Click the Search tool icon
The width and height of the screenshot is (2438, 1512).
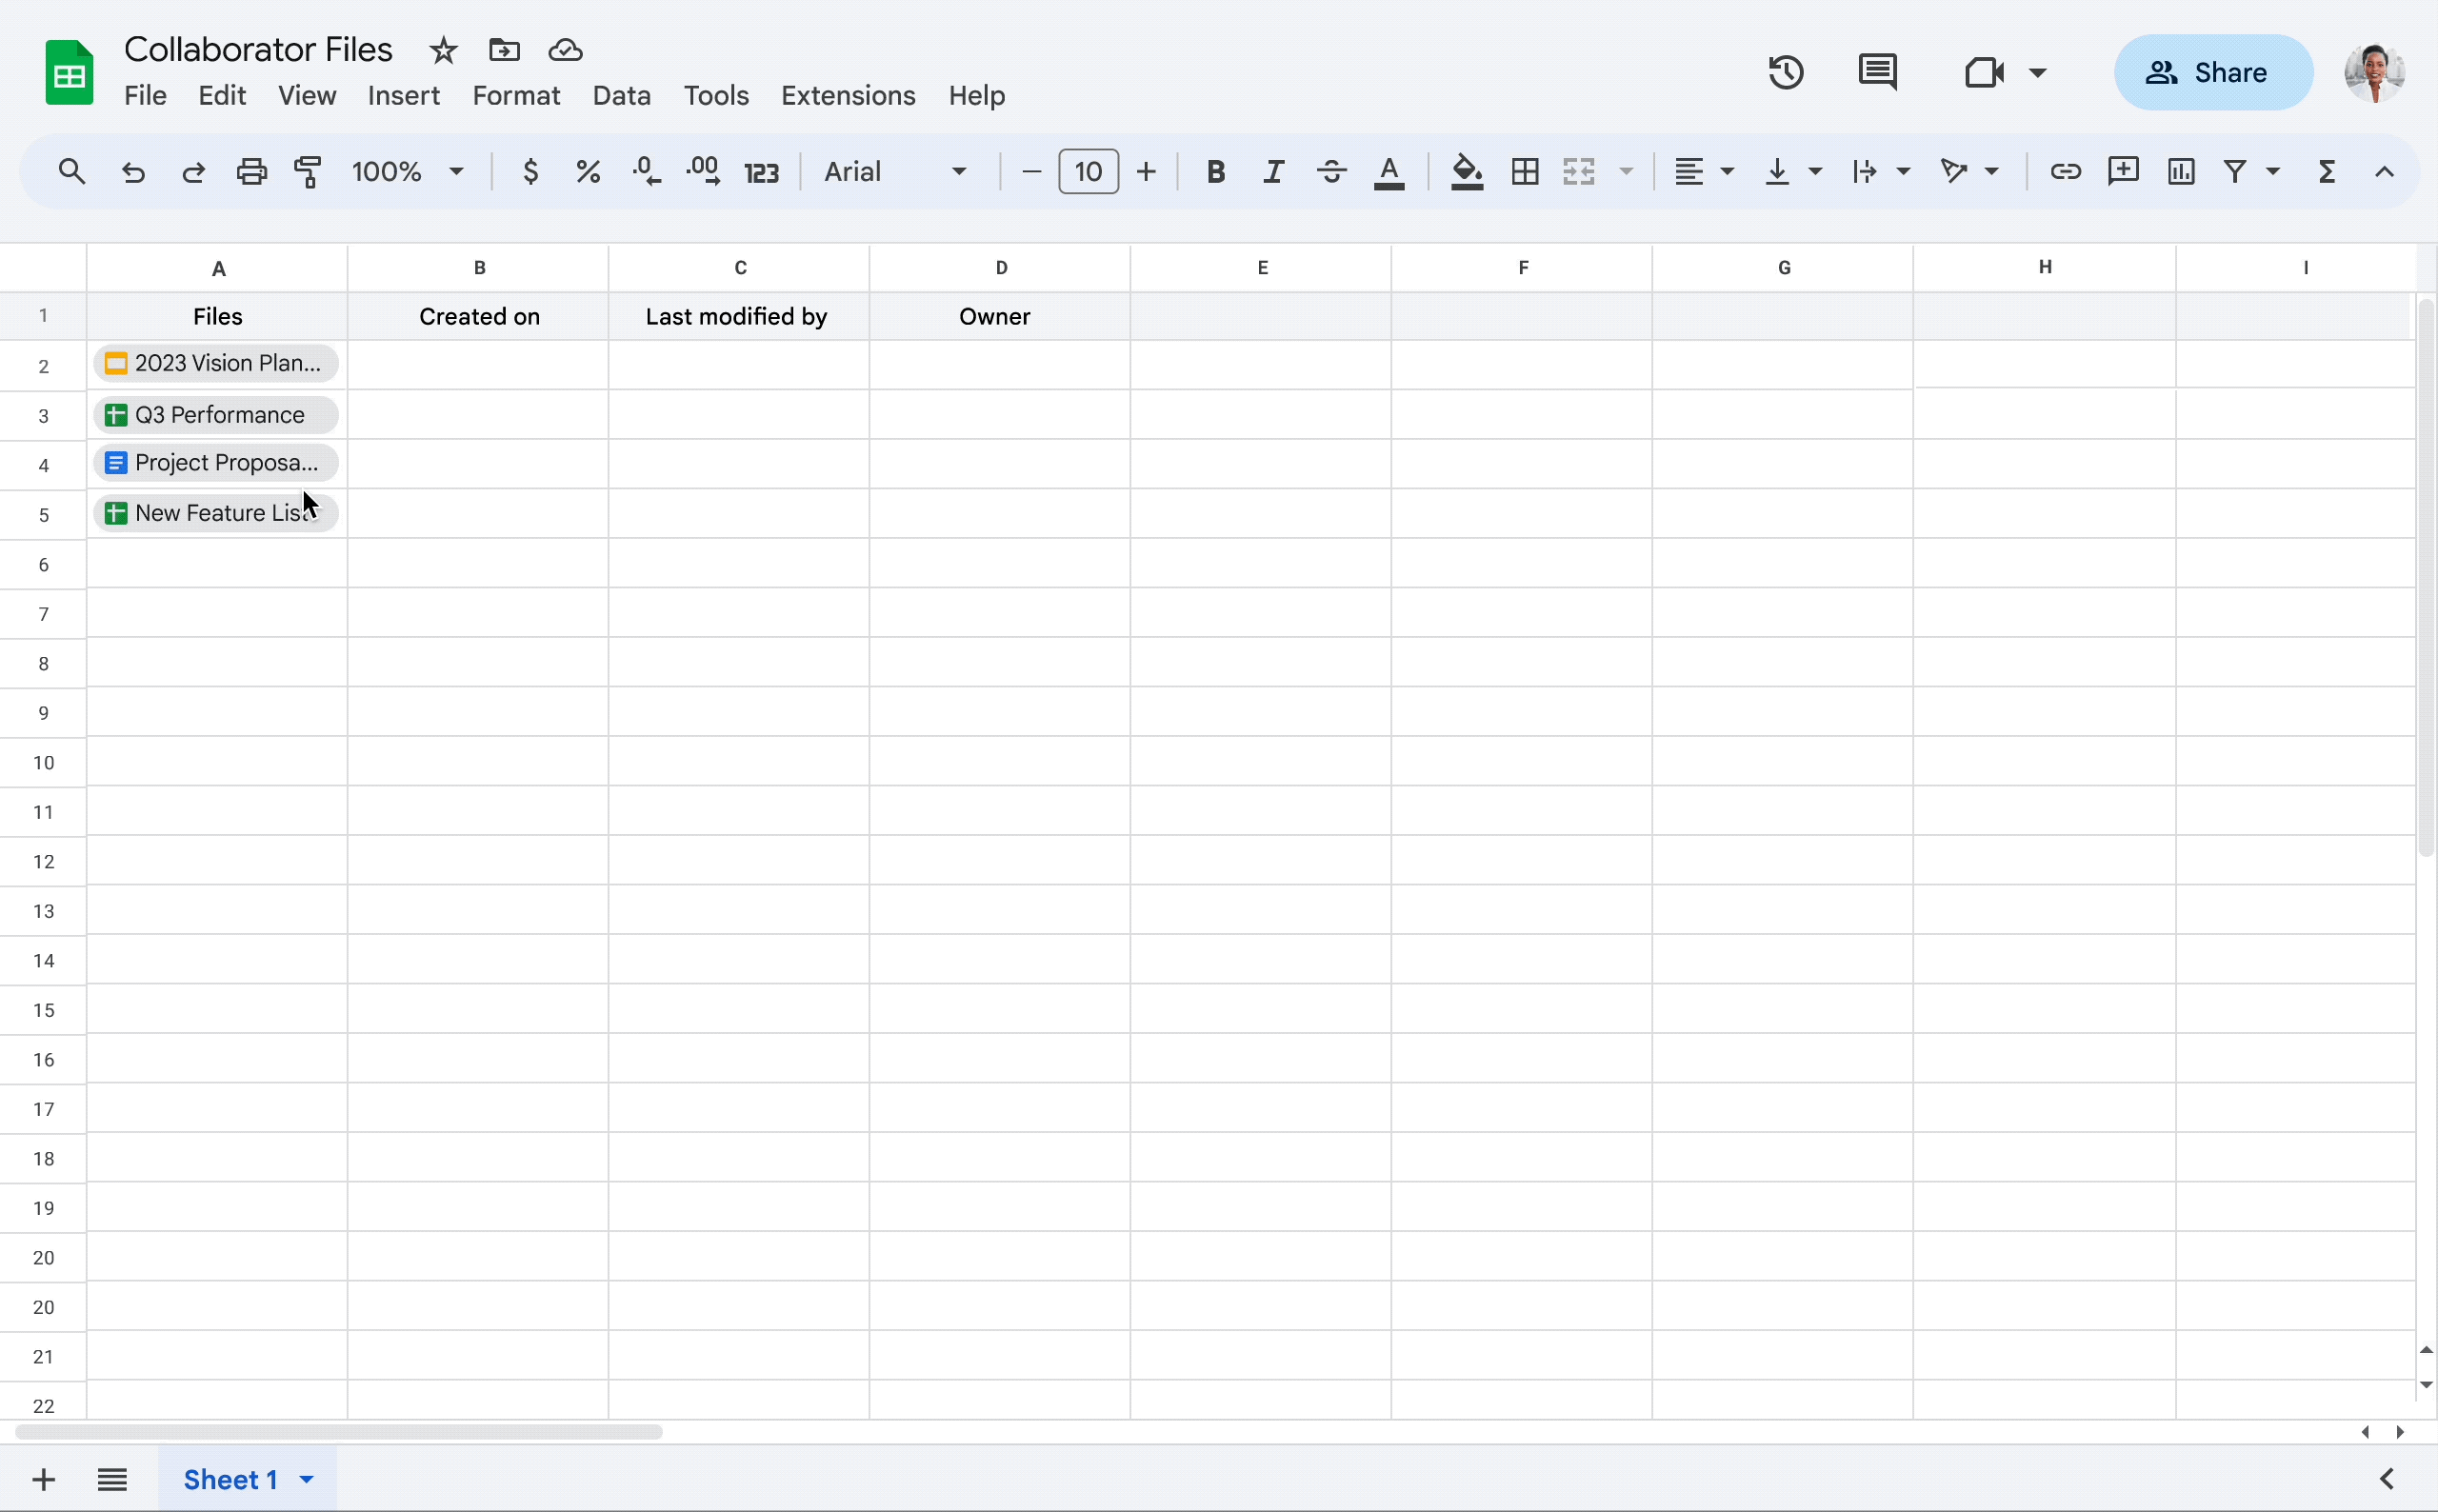pyautogui.click(x=71, y=172)
